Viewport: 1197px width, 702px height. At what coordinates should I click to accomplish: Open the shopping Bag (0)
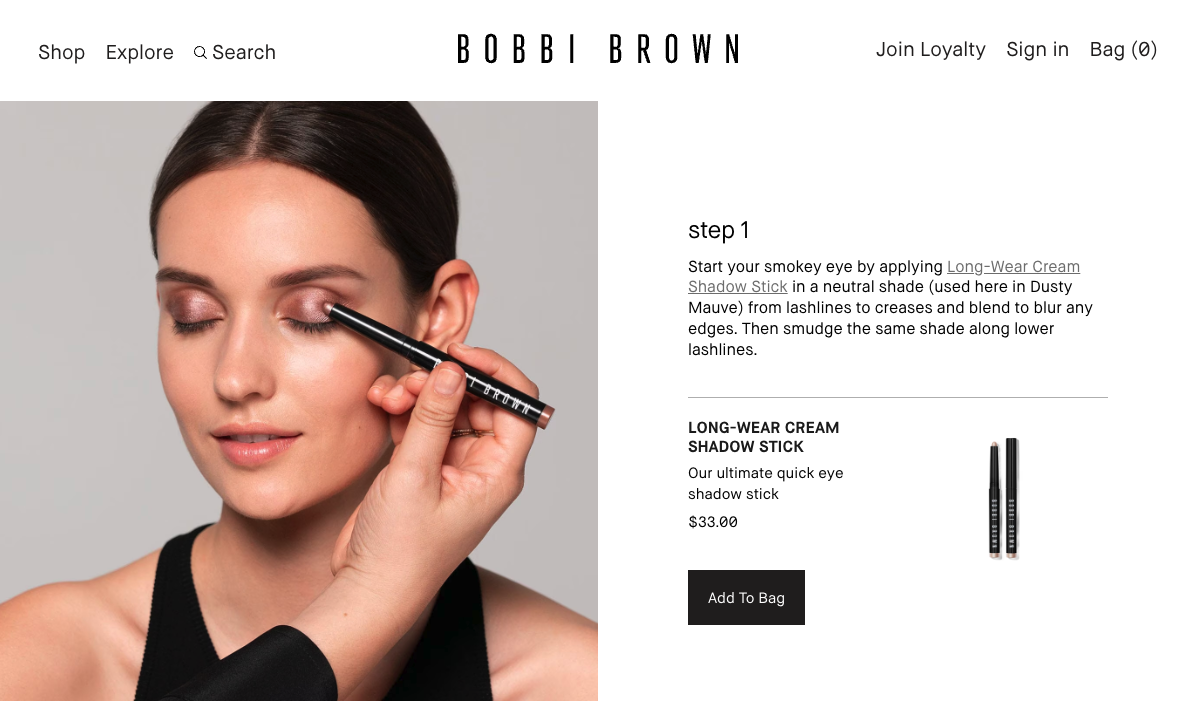(x=1123, y=50)
